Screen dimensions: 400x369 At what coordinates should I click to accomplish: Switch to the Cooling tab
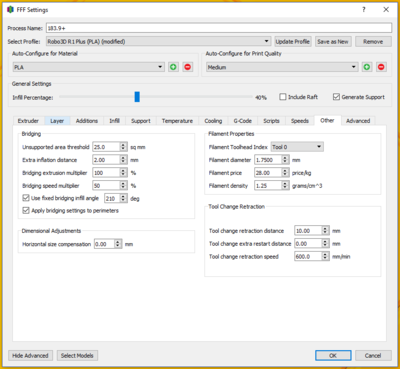point(213,121)
